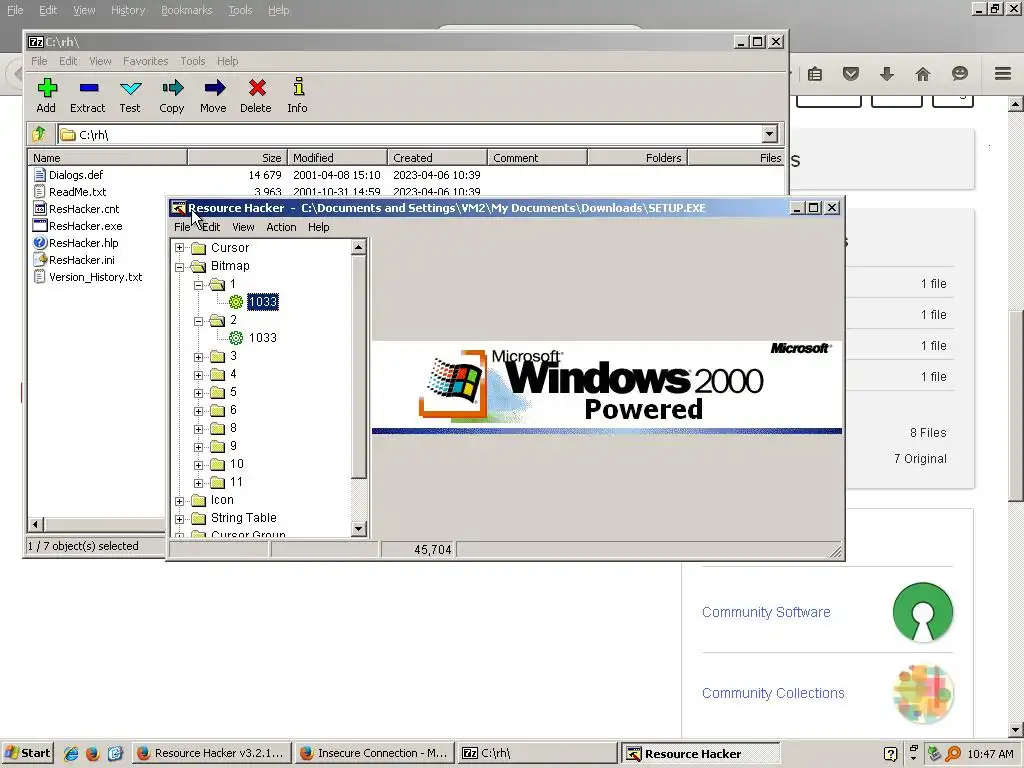The width and height of the screenshot is (1024, 768).
Task: Click the Pocket icon in Firefox toolbar
Action: coord(850,74)
